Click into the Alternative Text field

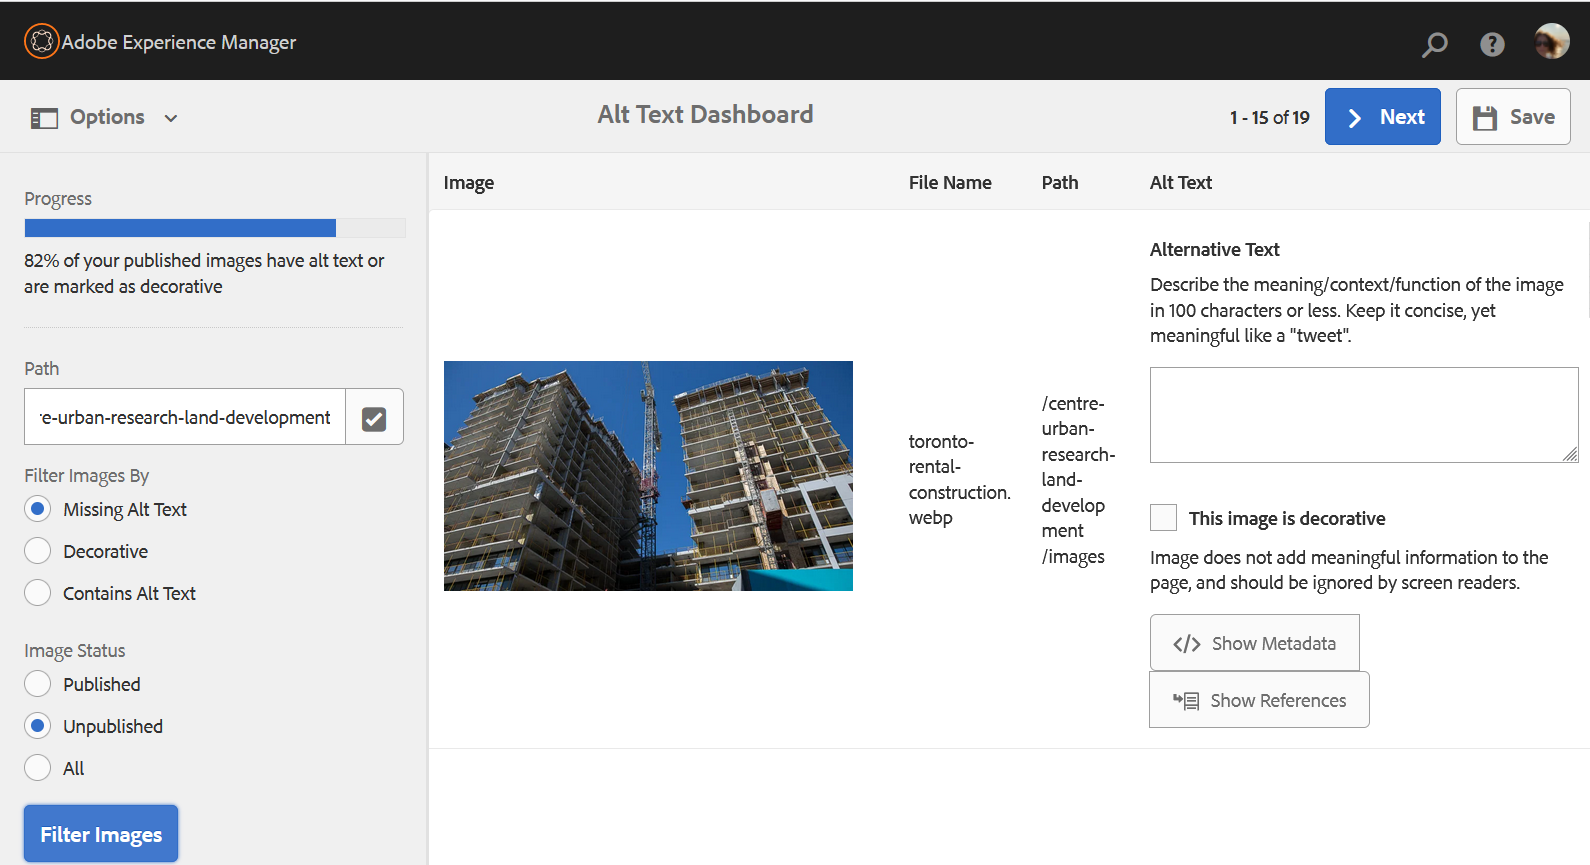[1363, 415]
